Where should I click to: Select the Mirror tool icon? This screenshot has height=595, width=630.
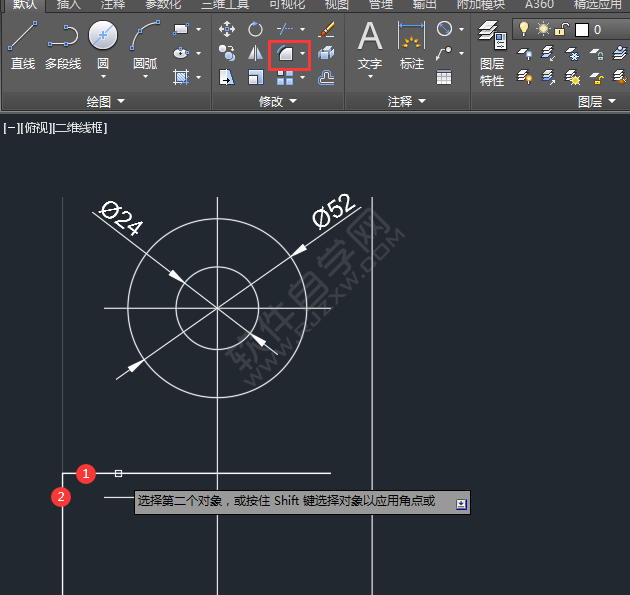tap(255, 53)
